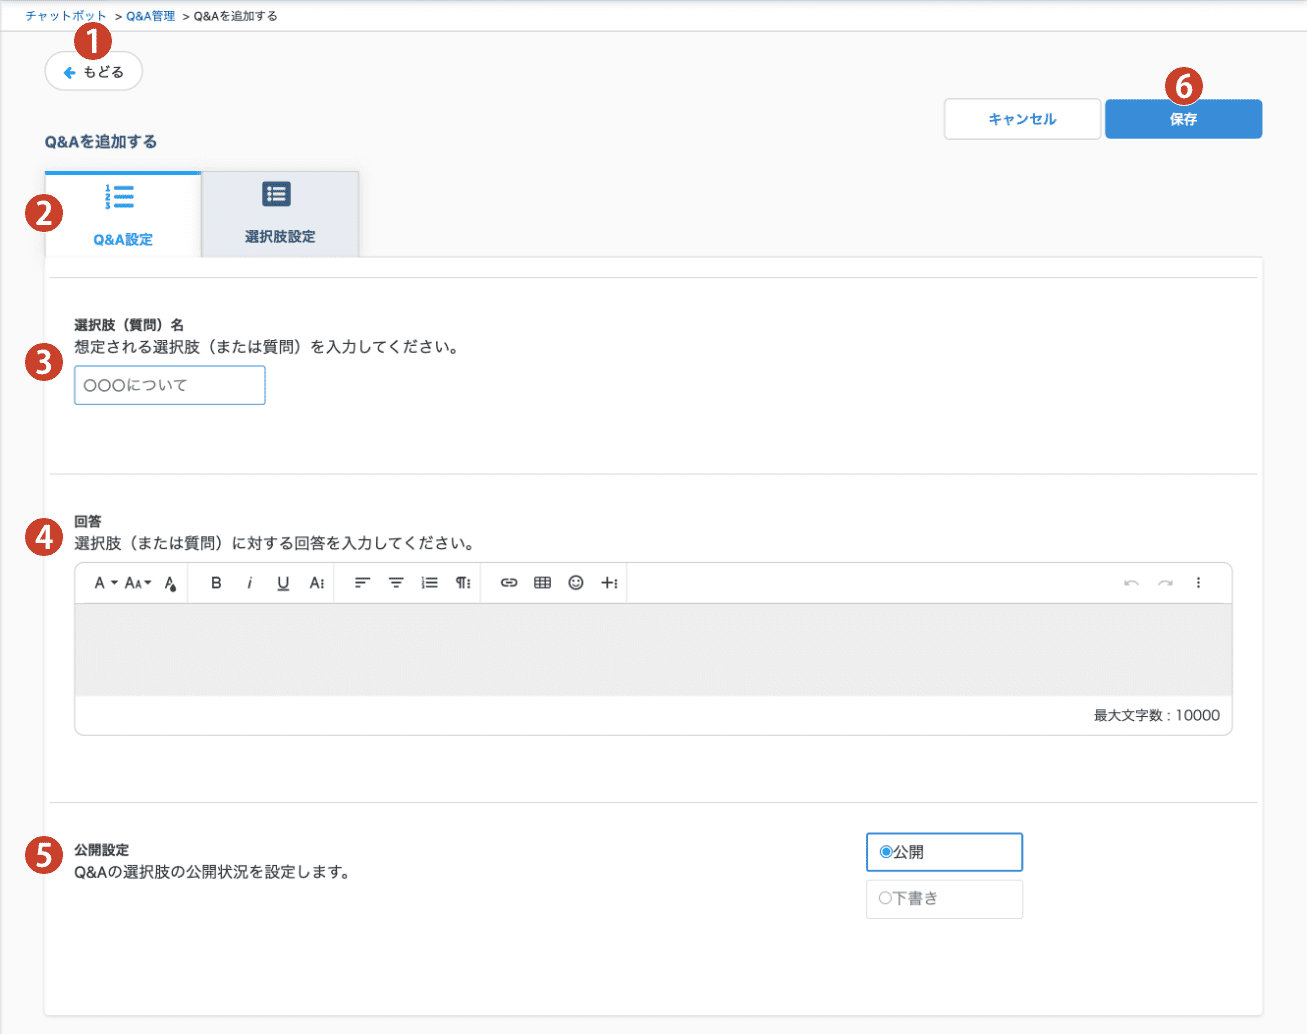Open the paragraph format options menu
This screenshot has width=1307, height=1034.
(463, 583)
